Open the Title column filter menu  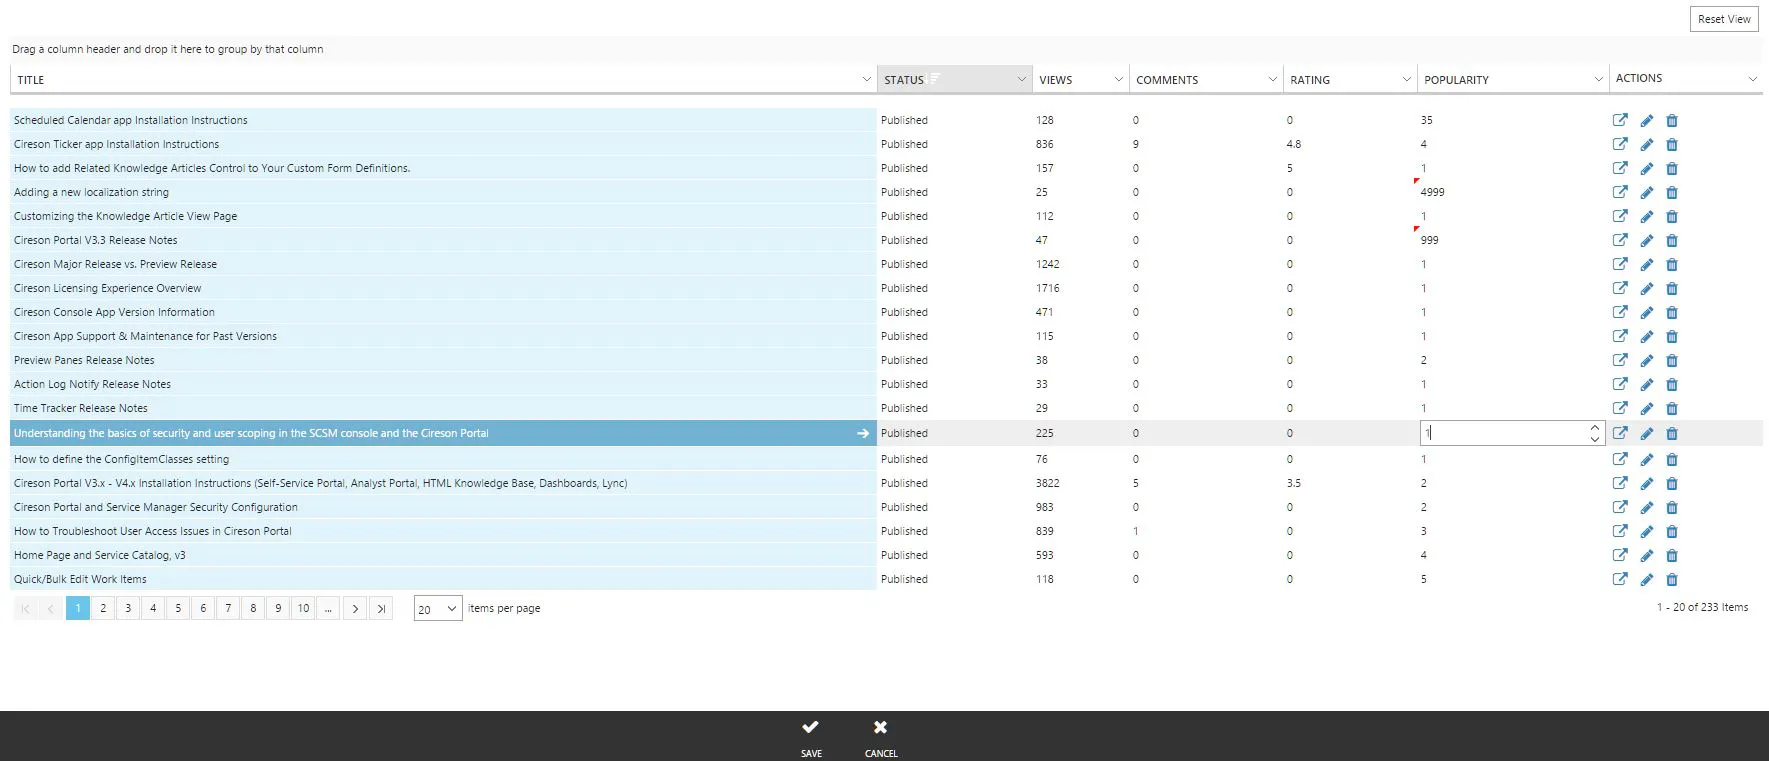coord(866,79)
